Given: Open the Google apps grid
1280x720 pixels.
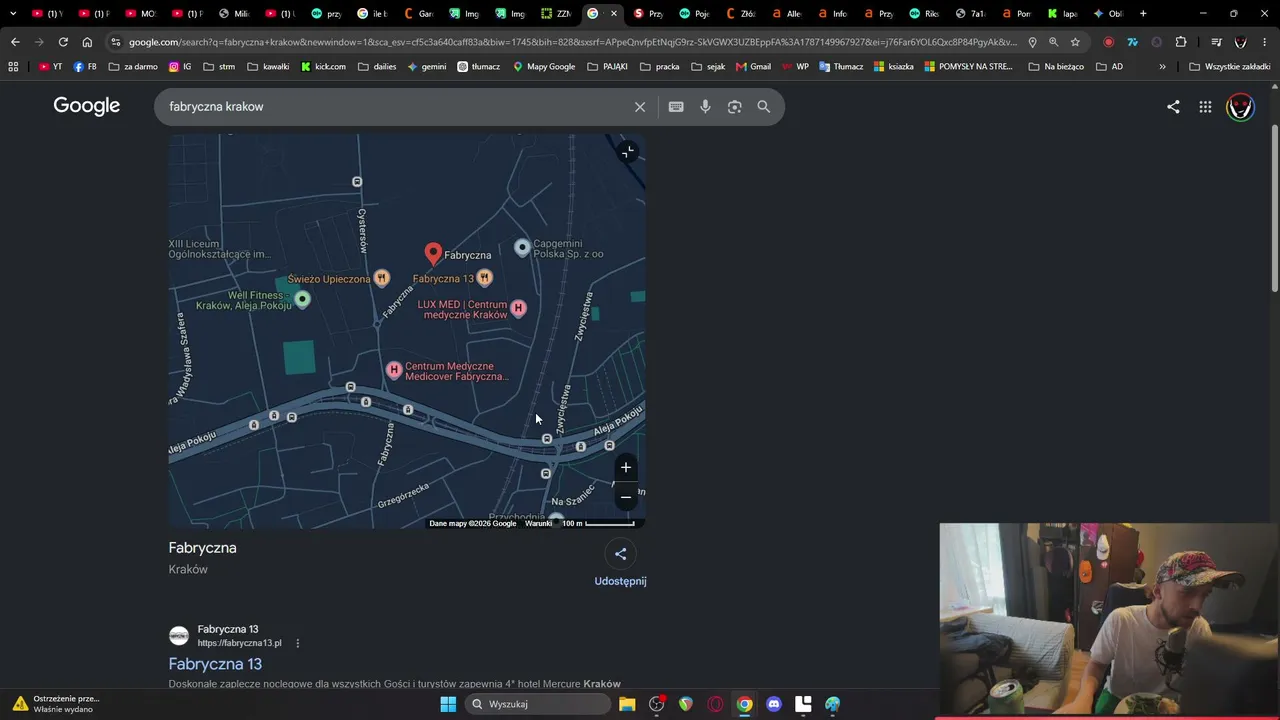Looking at the screenshot, I should (x=1205, y=107).
